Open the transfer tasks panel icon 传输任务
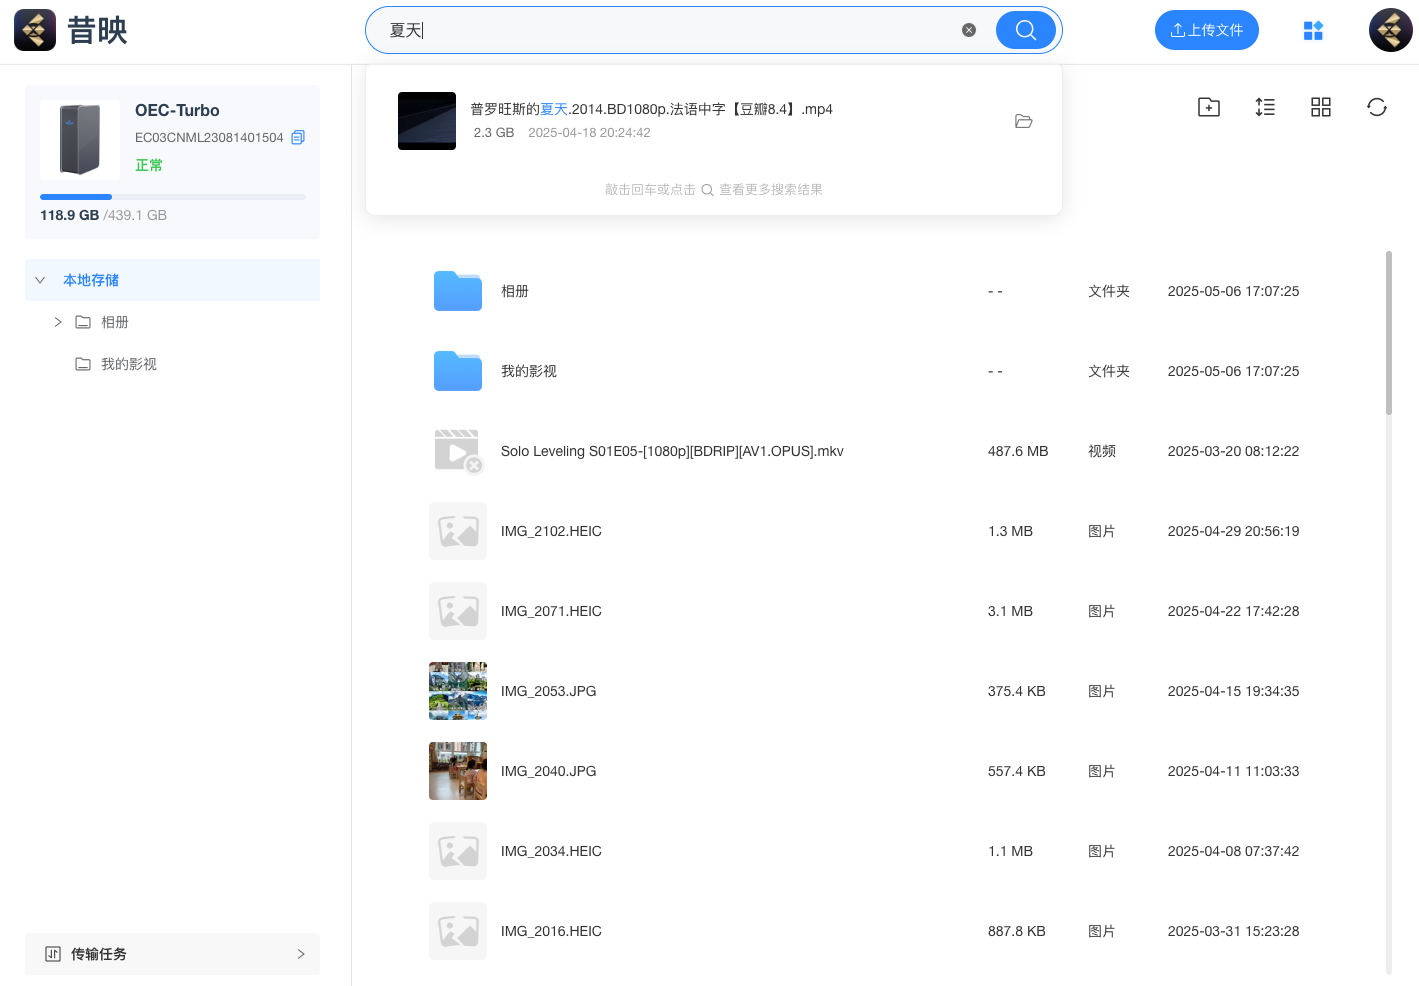The width and height of the screenshot is (1419, 986). pyautogui.click(x=54, y=954)
